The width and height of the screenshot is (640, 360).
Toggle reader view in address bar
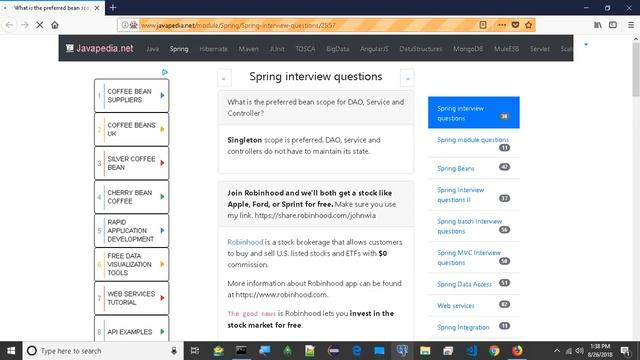[x=483, y=25]
